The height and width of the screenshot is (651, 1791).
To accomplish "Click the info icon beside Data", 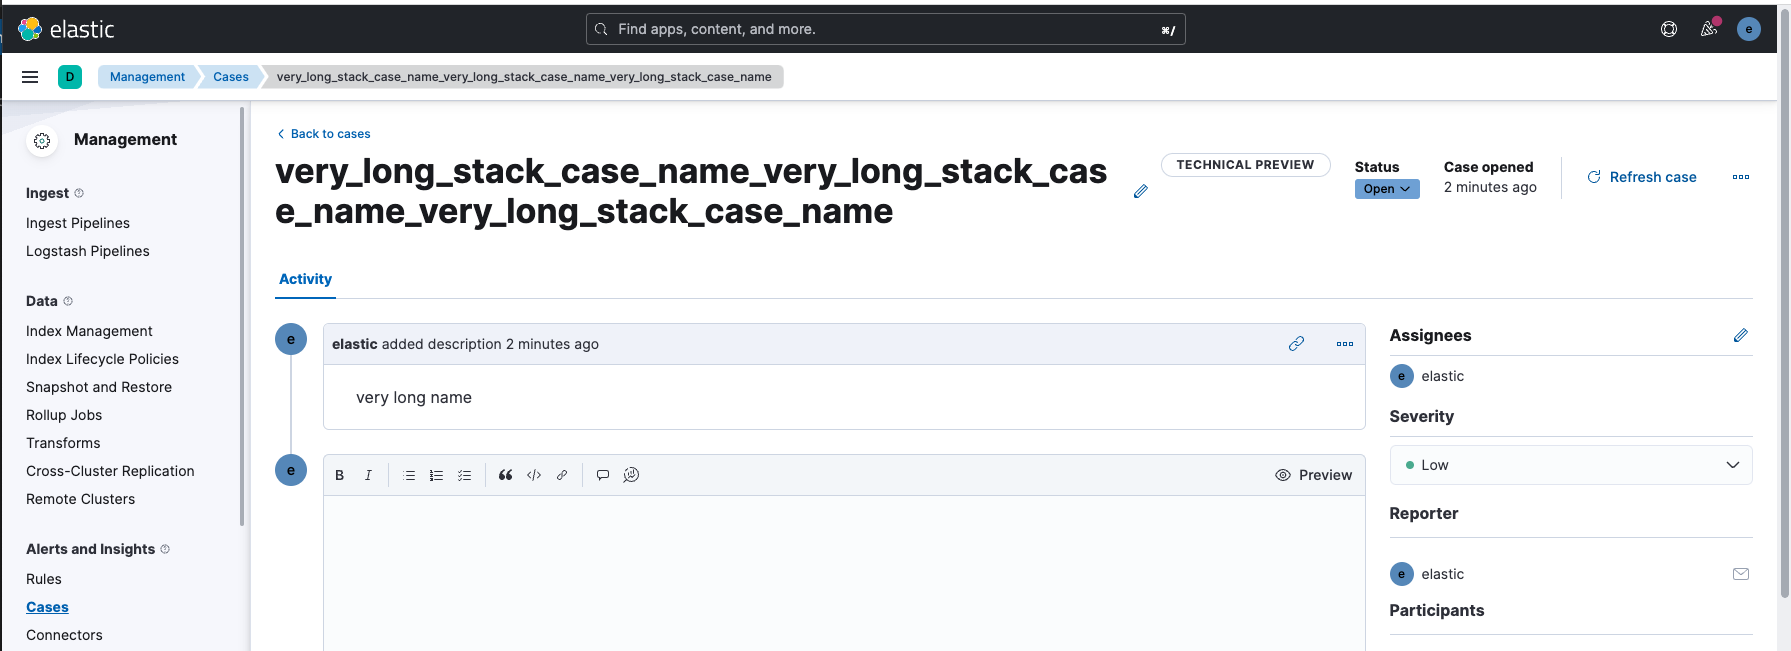I will tap(68, 301).
